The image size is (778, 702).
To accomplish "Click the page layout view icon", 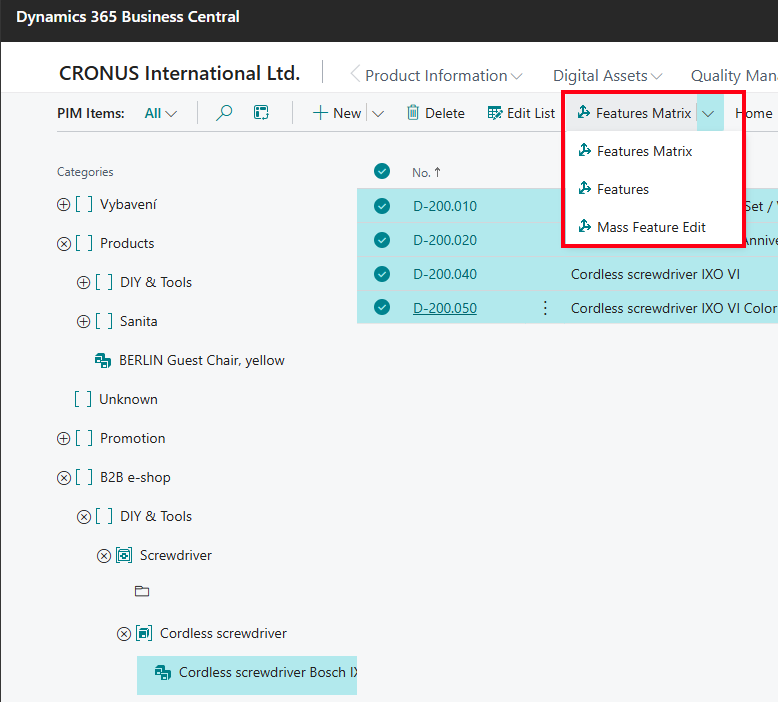I will (261, 113).
